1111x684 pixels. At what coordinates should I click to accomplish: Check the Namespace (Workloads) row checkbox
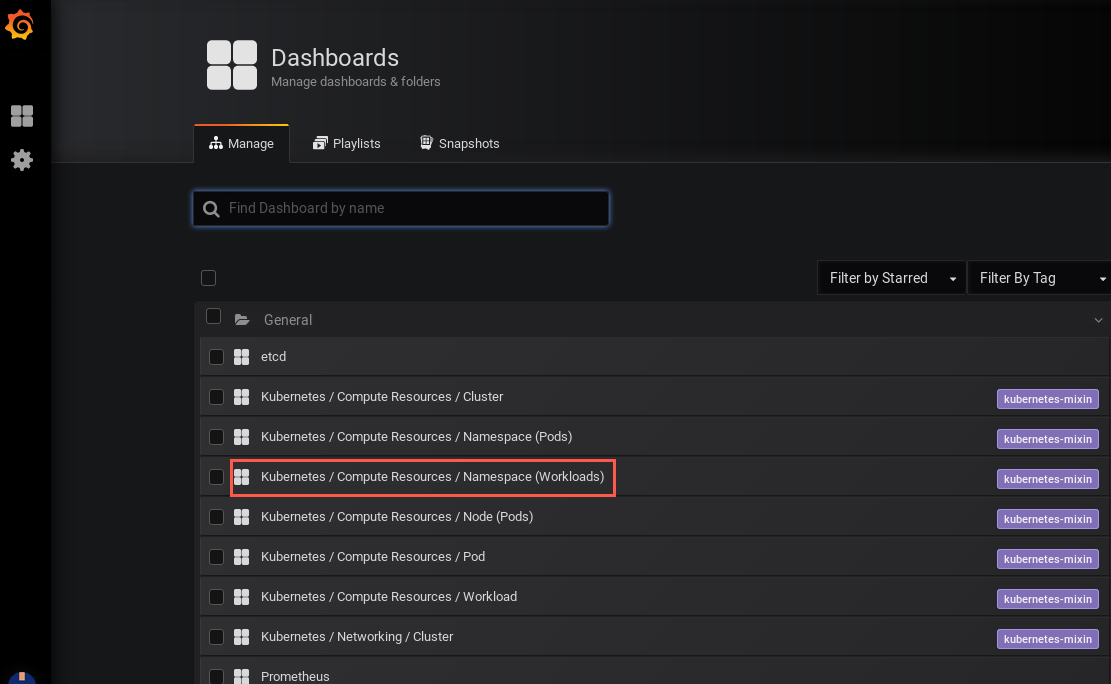217,477
